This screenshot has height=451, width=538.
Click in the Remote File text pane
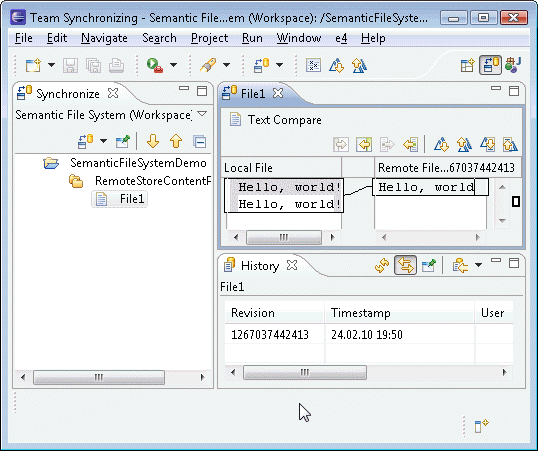pyautogui.click(x=430, y=204)
